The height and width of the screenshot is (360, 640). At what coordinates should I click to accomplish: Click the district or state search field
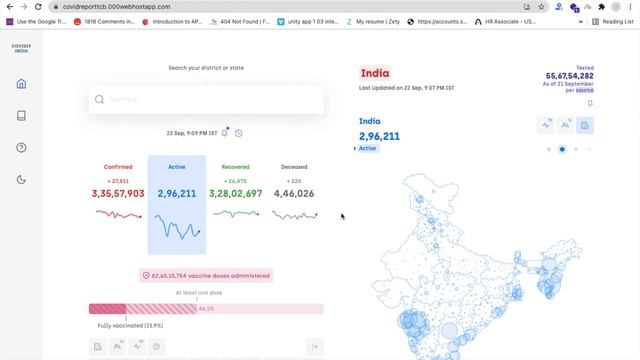pyautogui.click(x=206, y=99)
